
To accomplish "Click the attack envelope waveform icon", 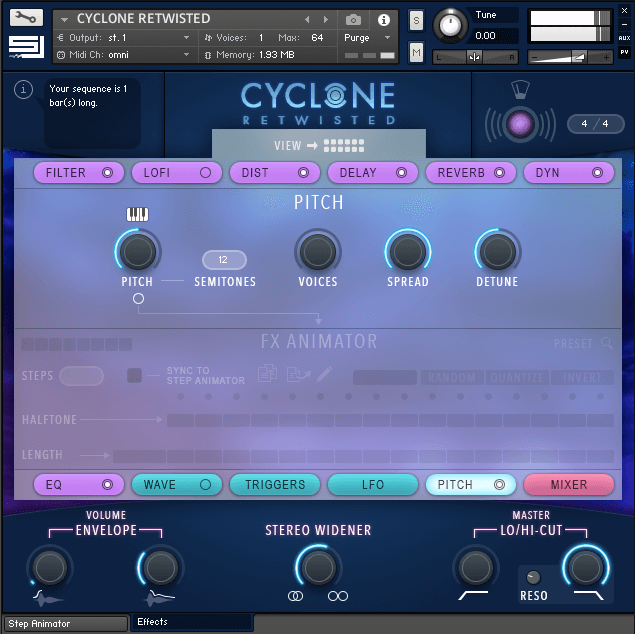I will (48, 598).
